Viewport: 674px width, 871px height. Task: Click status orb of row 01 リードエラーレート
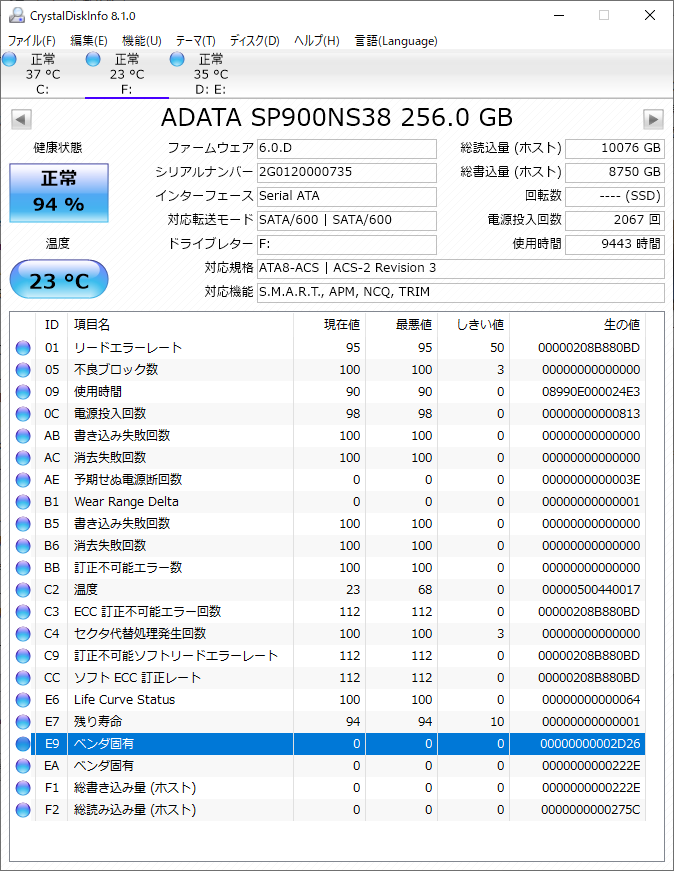pyautogui.click(x=23, y=348)
